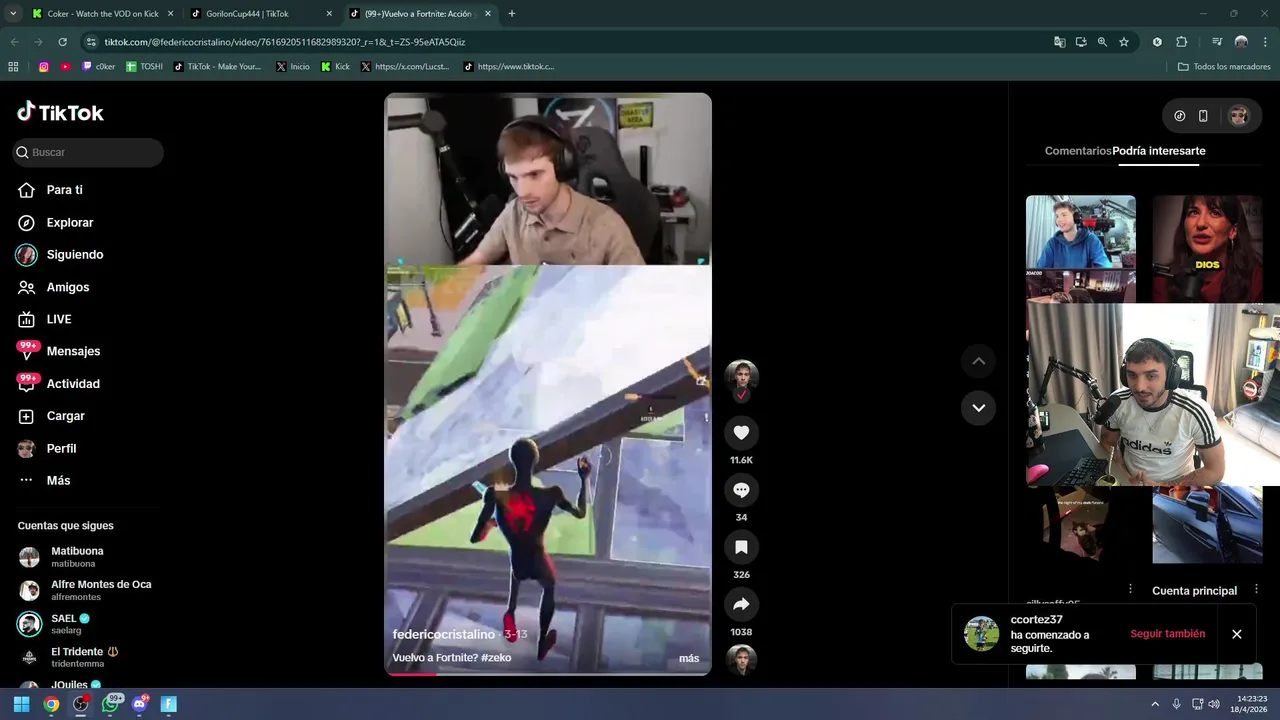Click the address bar URL

(285, 42)
